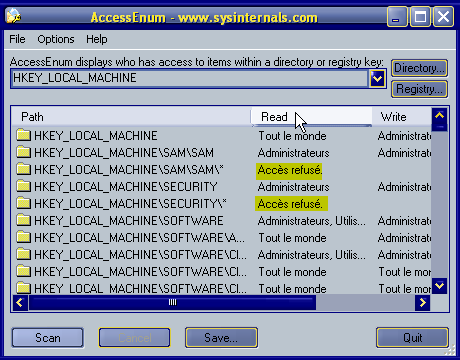
Task: Click folder icon of HKEY_LOCAL_MACHINE root row
Action: (x=23, y=135)
